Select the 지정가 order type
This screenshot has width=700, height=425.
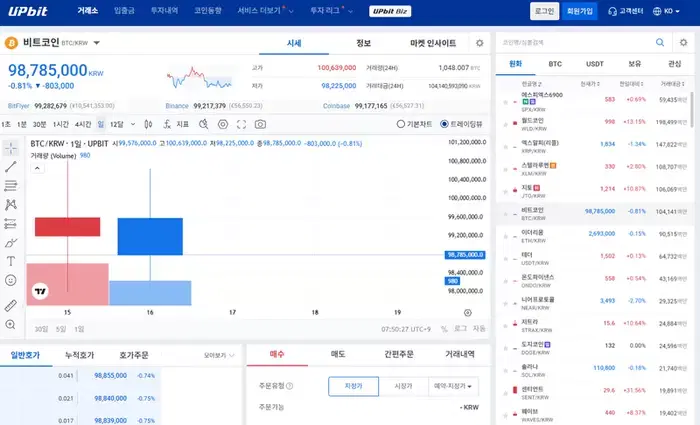pos(354,386)
